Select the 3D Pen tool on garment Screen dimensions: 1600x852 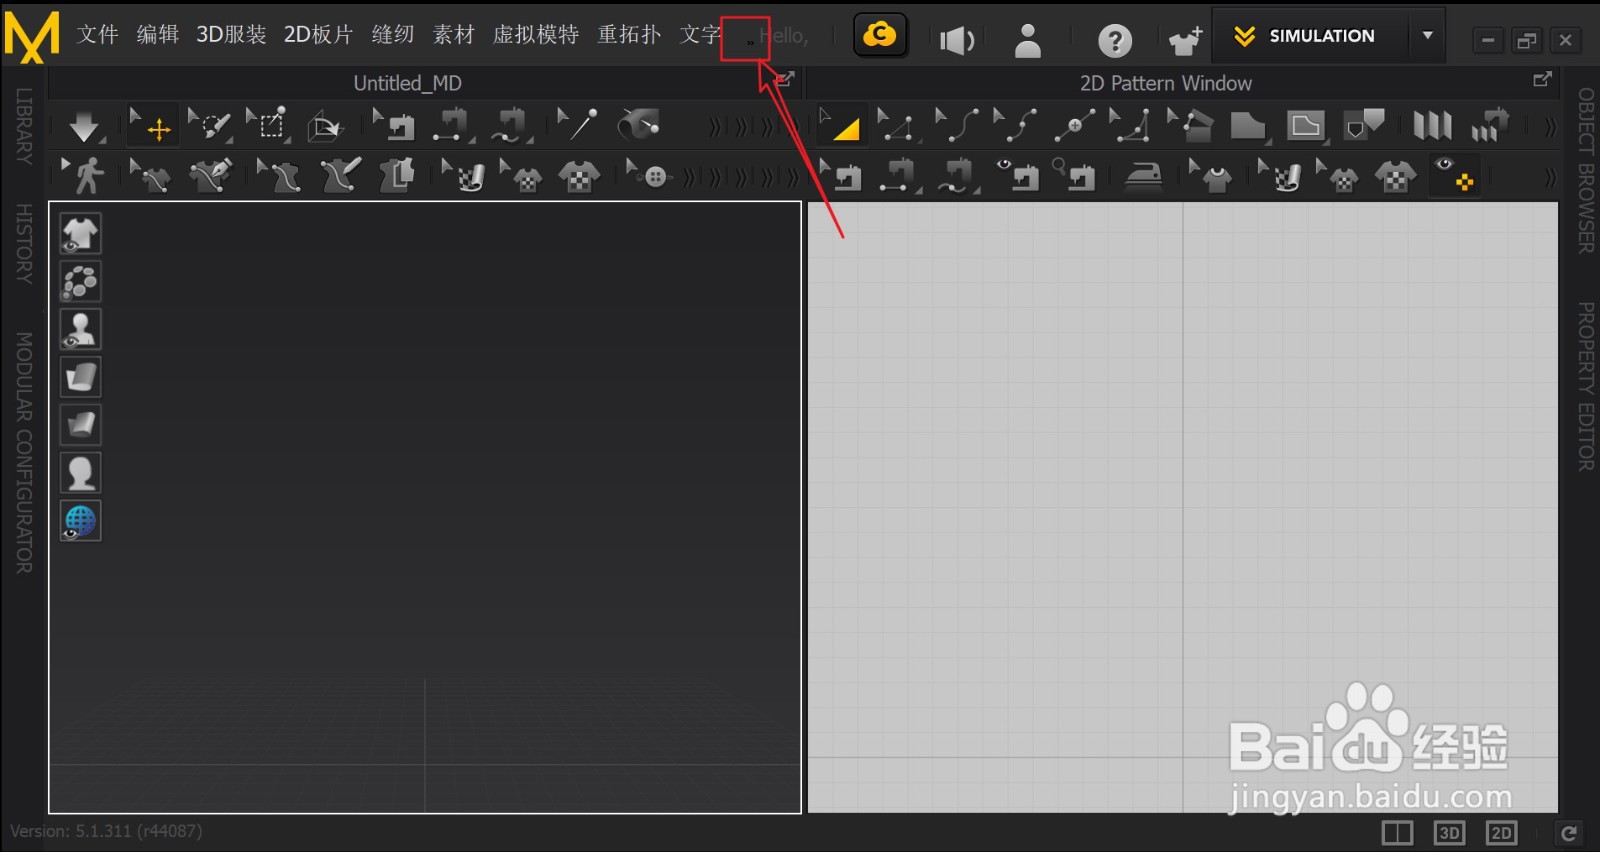(x=211, y=175)
